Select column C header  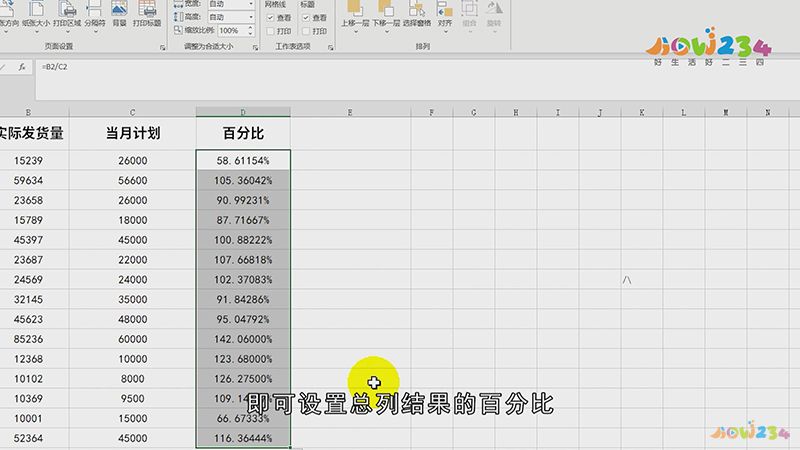pos(133,112)
